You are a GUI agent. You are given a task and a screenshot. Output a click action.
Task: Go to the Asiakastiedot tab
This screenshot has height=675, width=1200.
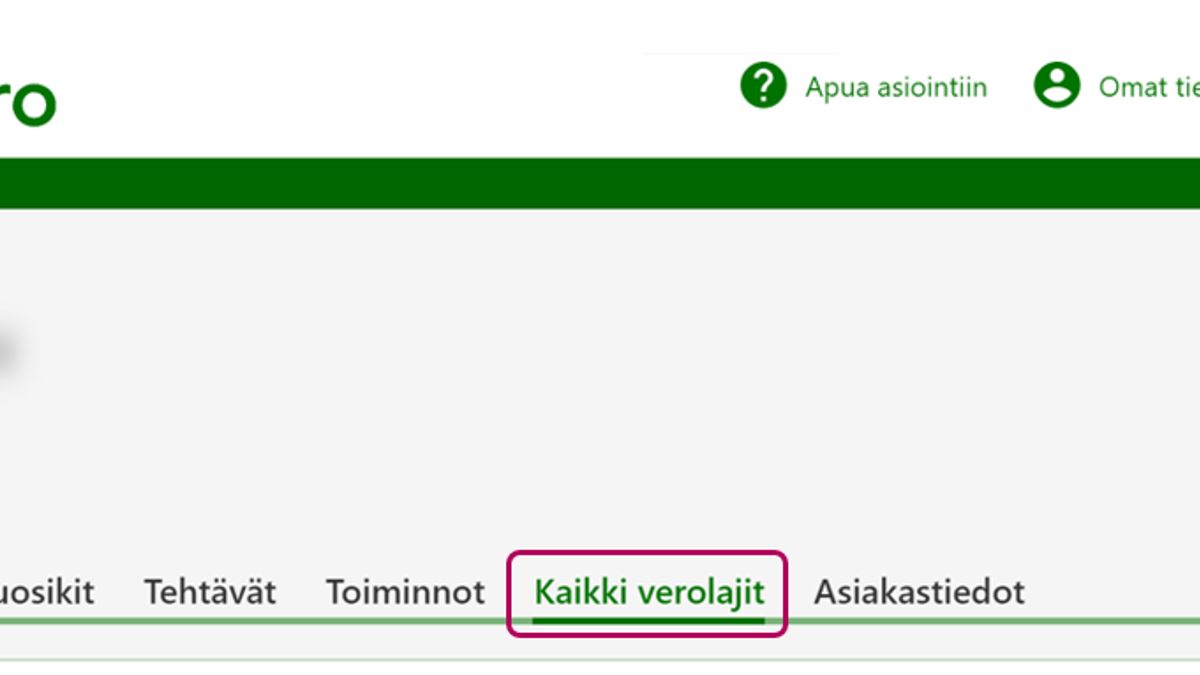pyautogui.click(x=919, y=592)
